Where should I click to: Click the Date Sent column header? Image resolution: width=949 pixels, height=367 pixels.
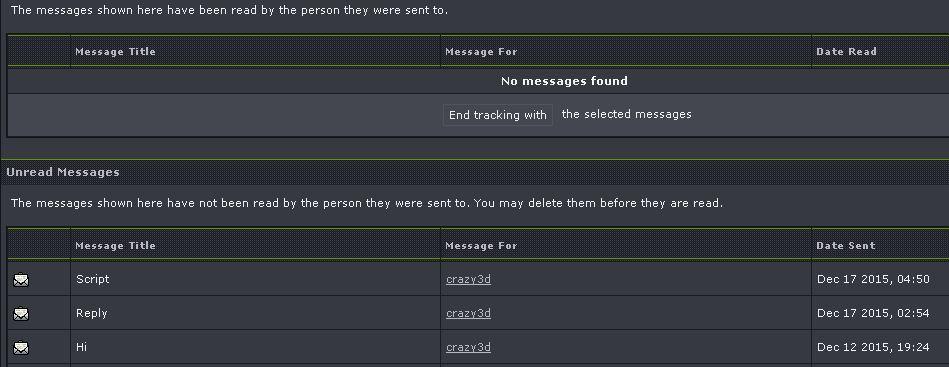(x=846, y=245)
